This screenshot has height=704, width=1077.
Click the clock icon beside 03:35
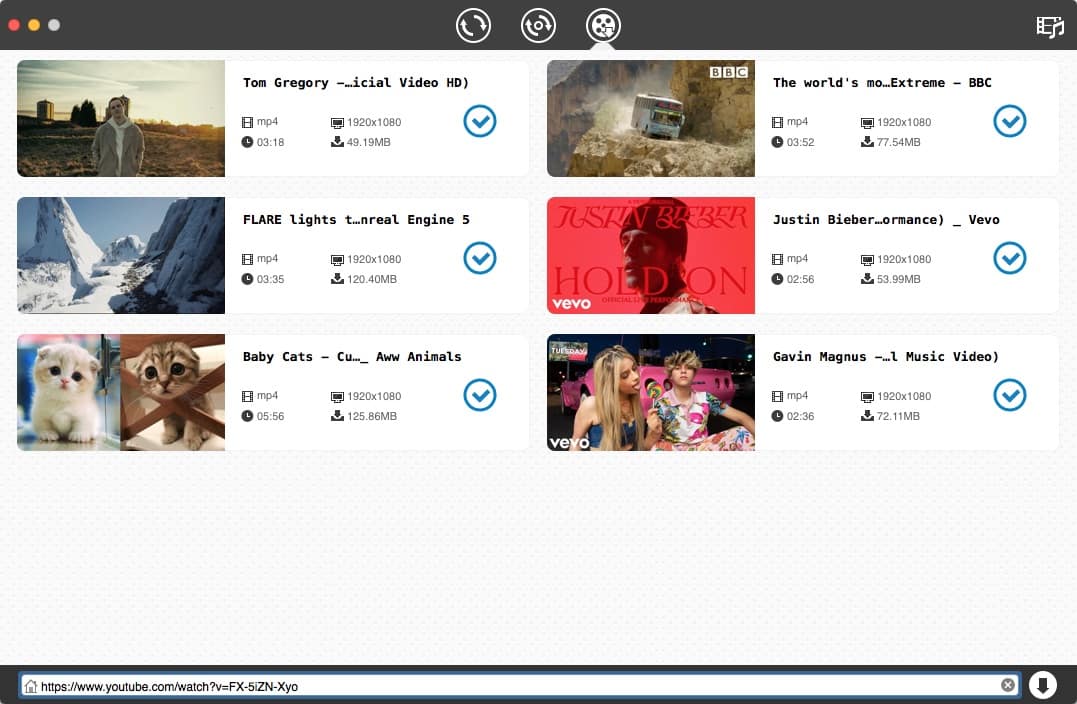247,279
